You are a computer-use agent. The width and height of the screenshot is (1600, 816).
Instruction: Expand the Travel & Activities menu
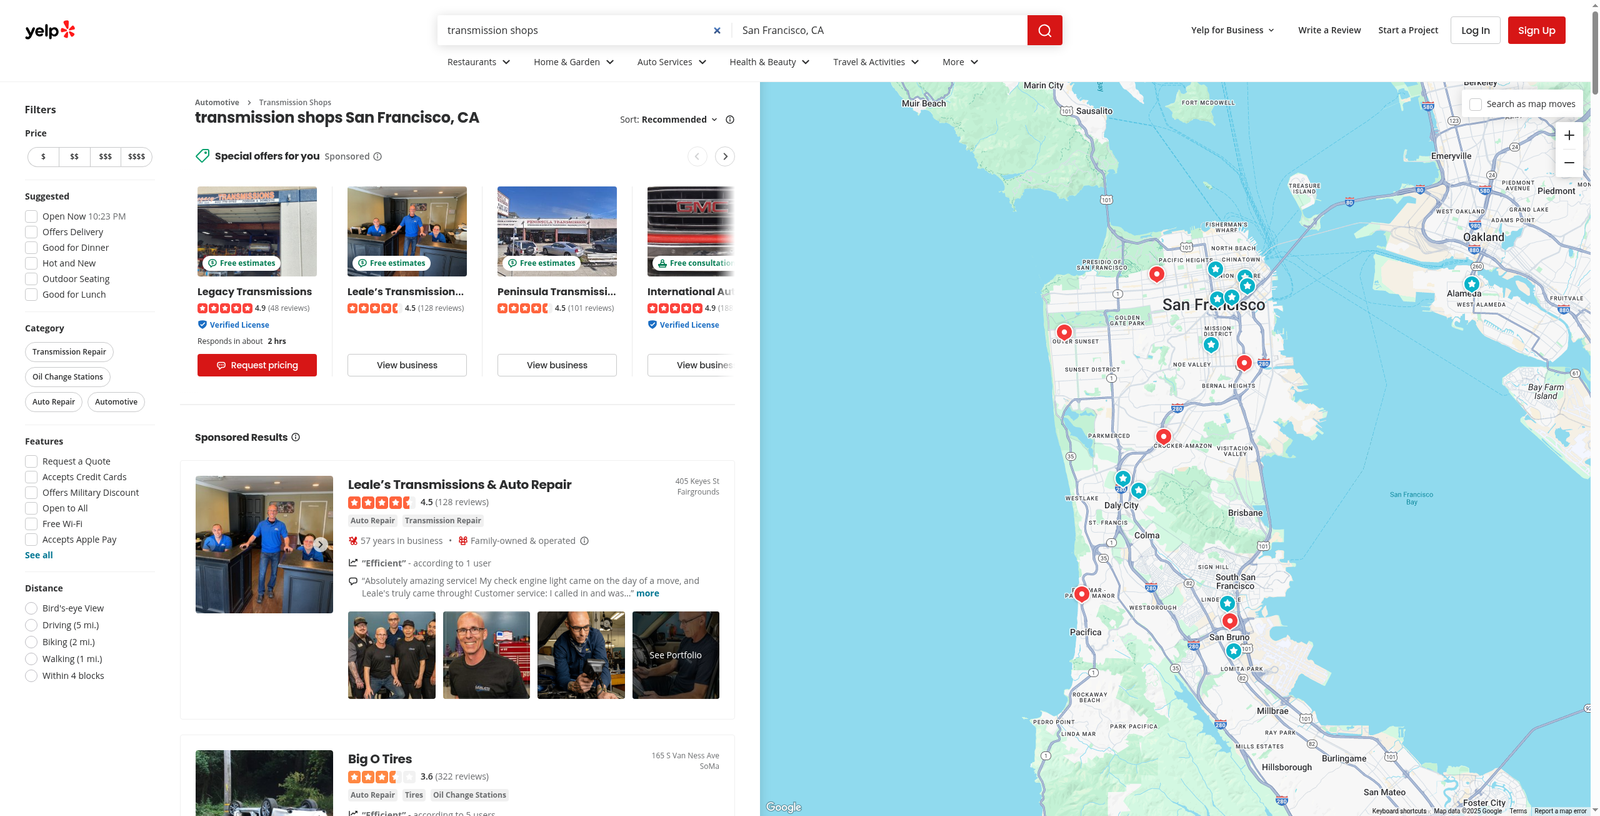876,62
